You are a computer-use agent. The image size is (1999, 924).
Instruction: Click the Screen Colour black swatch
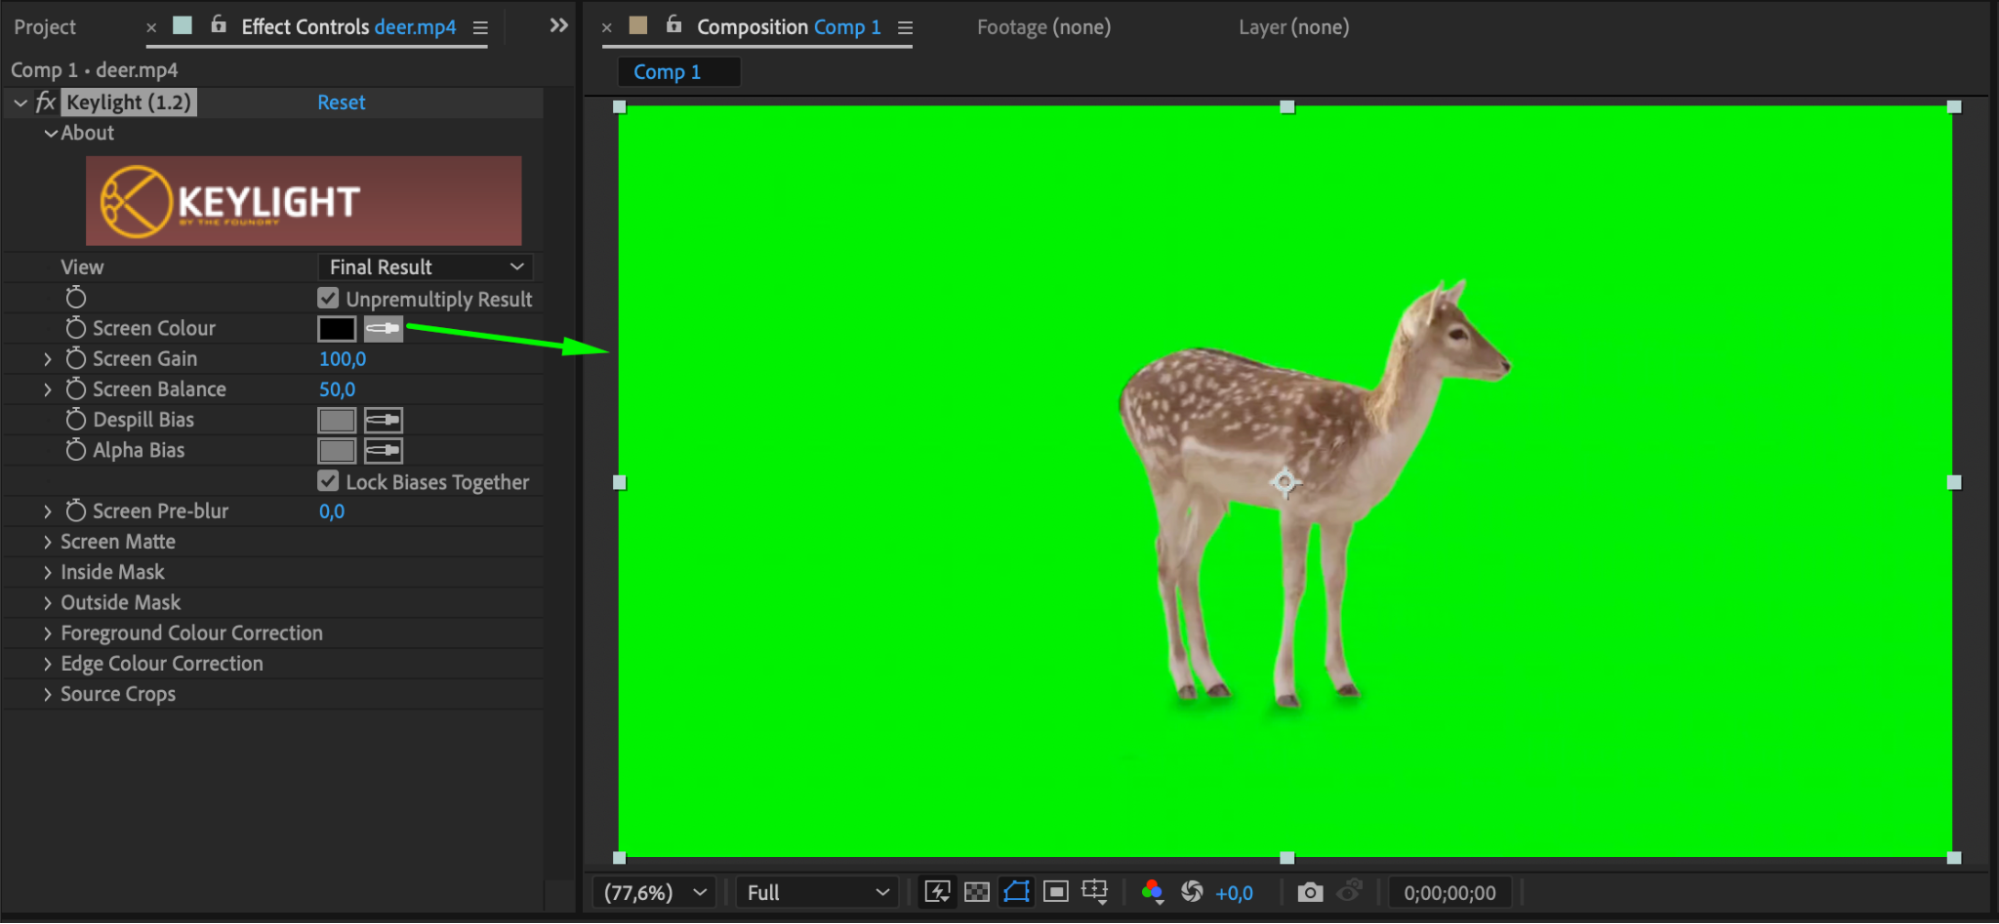click(x=336, y=328)
